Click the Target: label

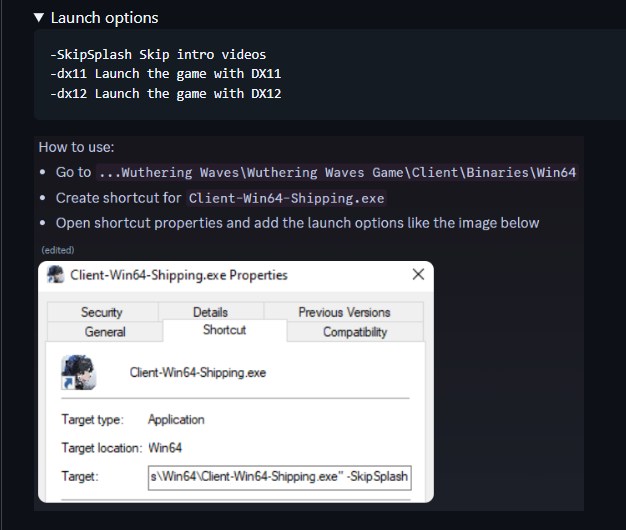click(79, 477)
